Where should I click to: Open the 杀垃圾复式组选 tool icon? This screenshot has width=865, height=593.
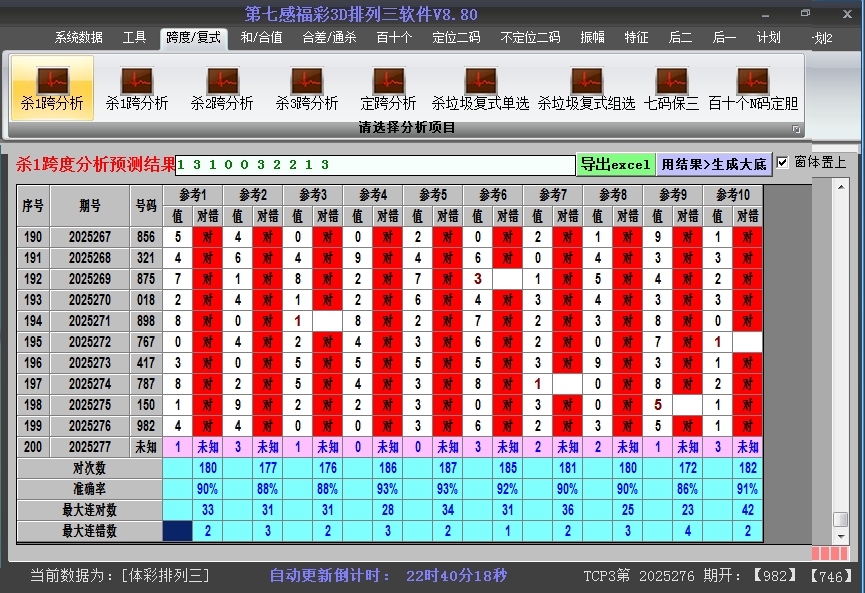(586, 88)
